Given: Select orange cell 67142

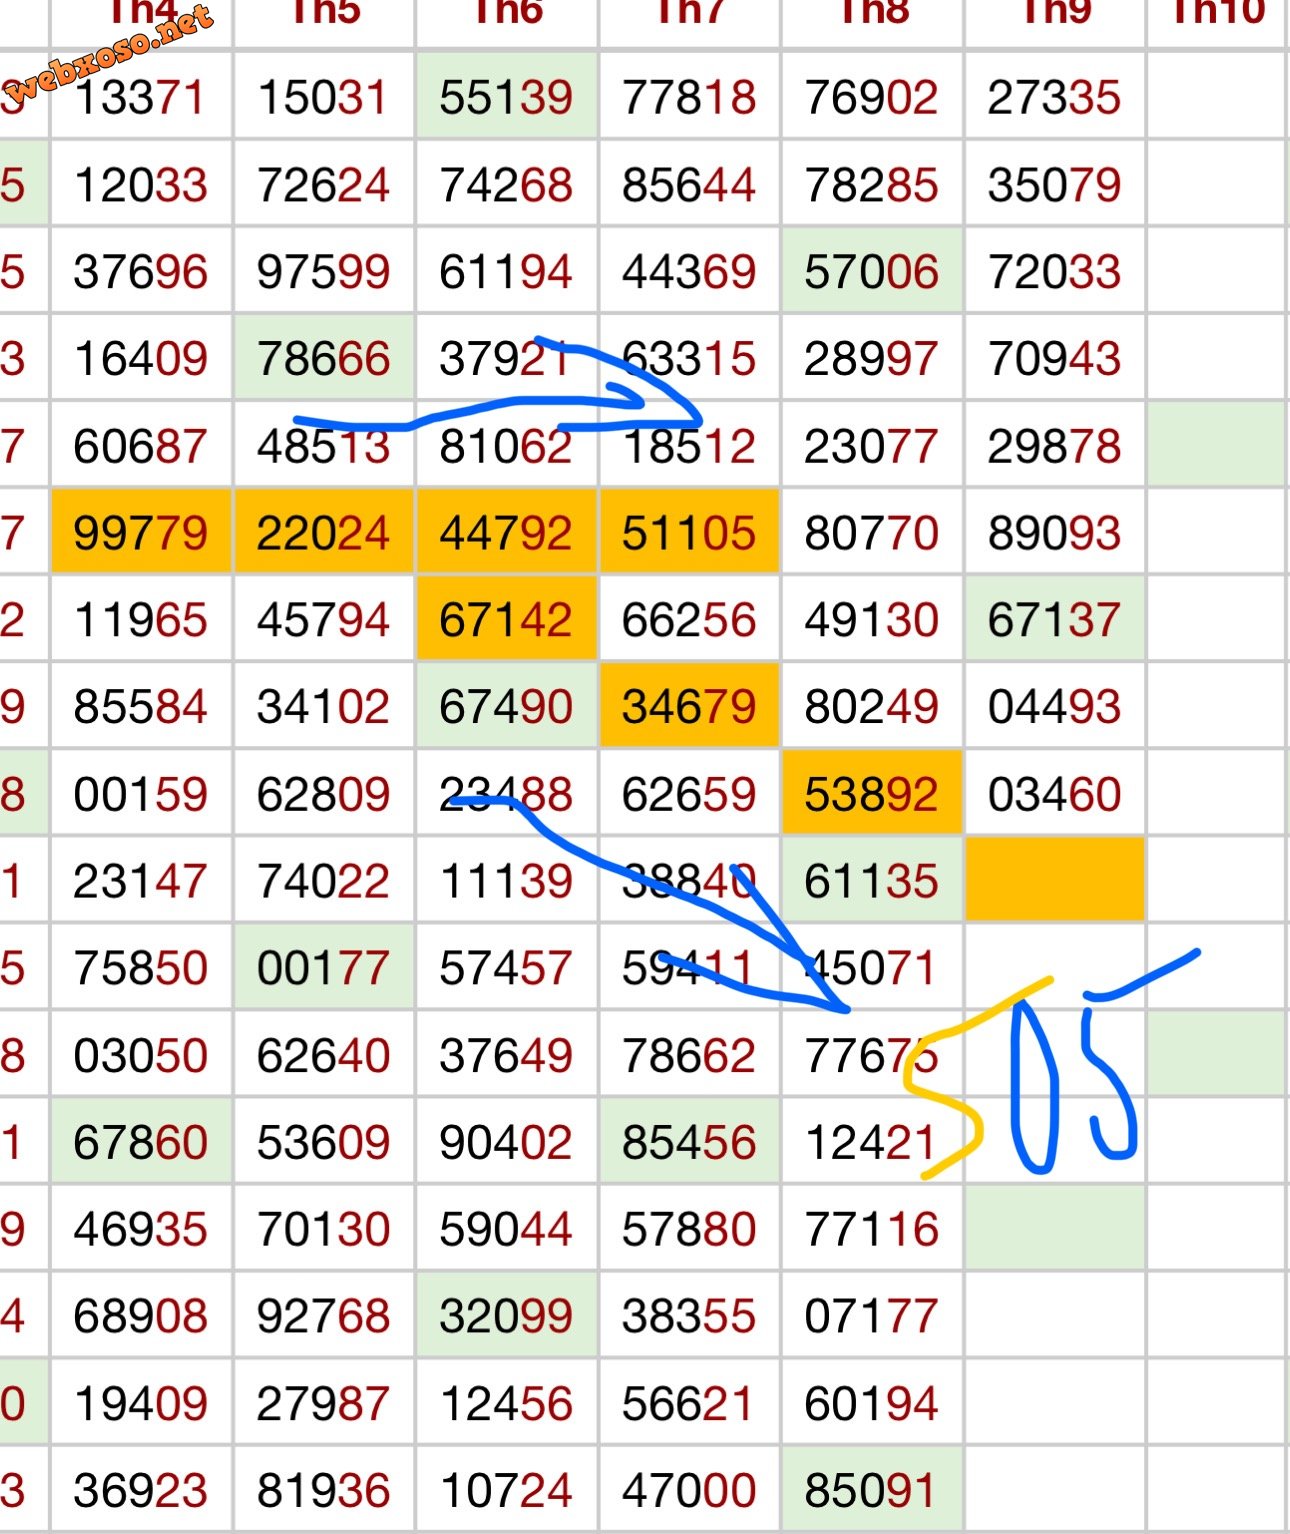Looking at the screenshot, I should [506, 620].
